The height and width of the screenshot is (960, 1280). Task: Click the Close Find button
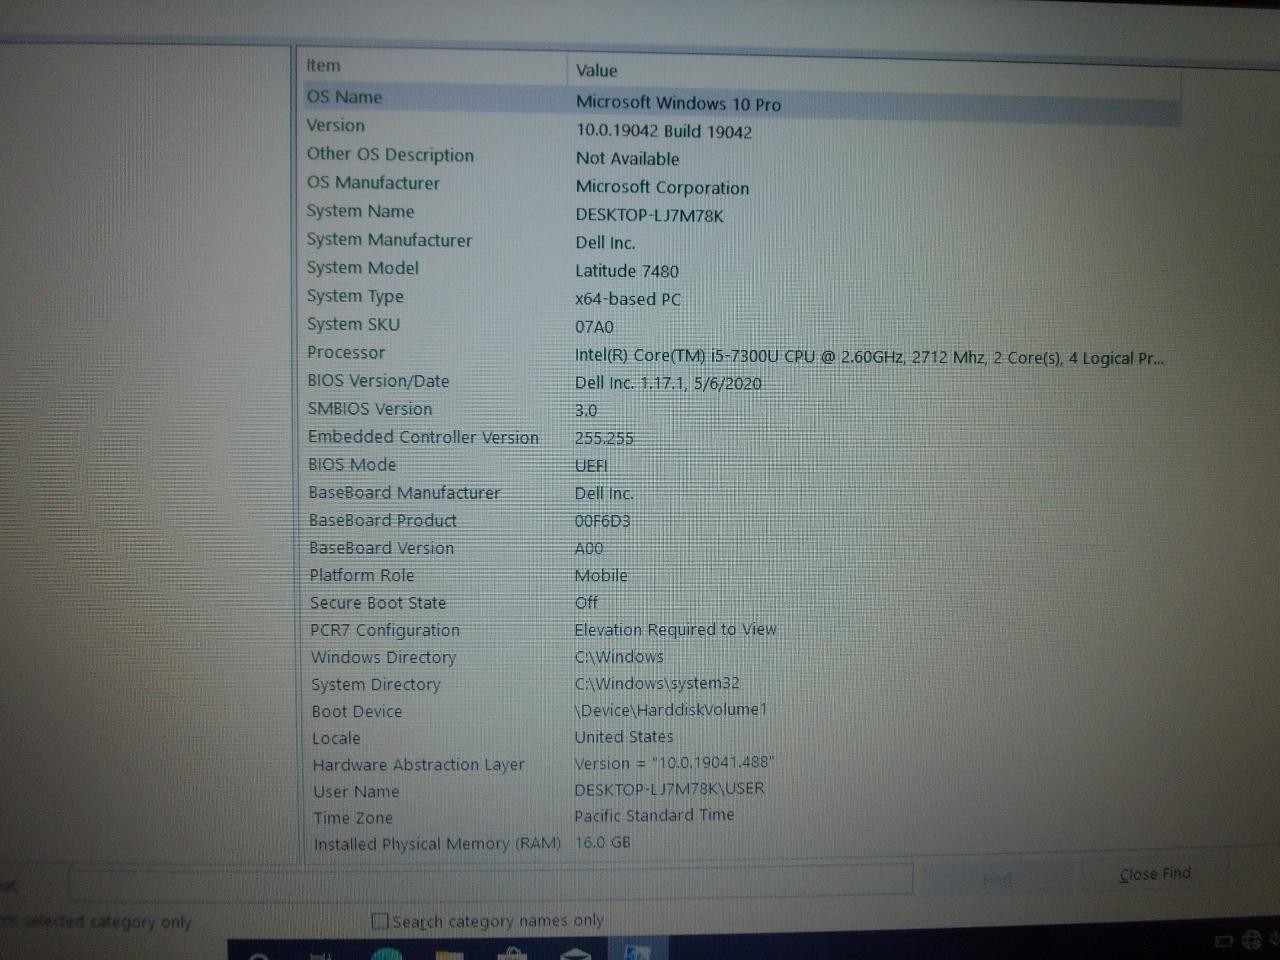(x=1155, y=875)
